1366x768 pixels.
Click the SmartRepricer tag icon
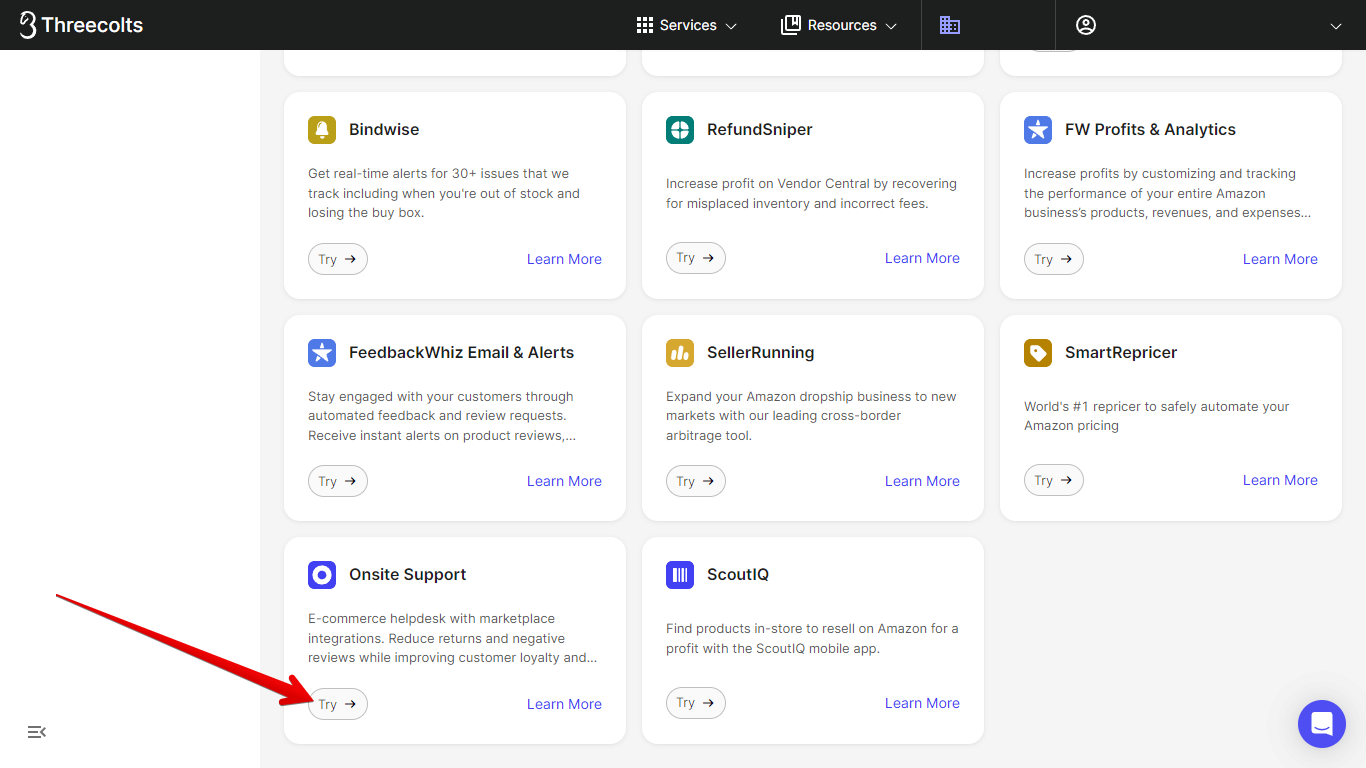pyautogui.click(x=1038, y=353)
